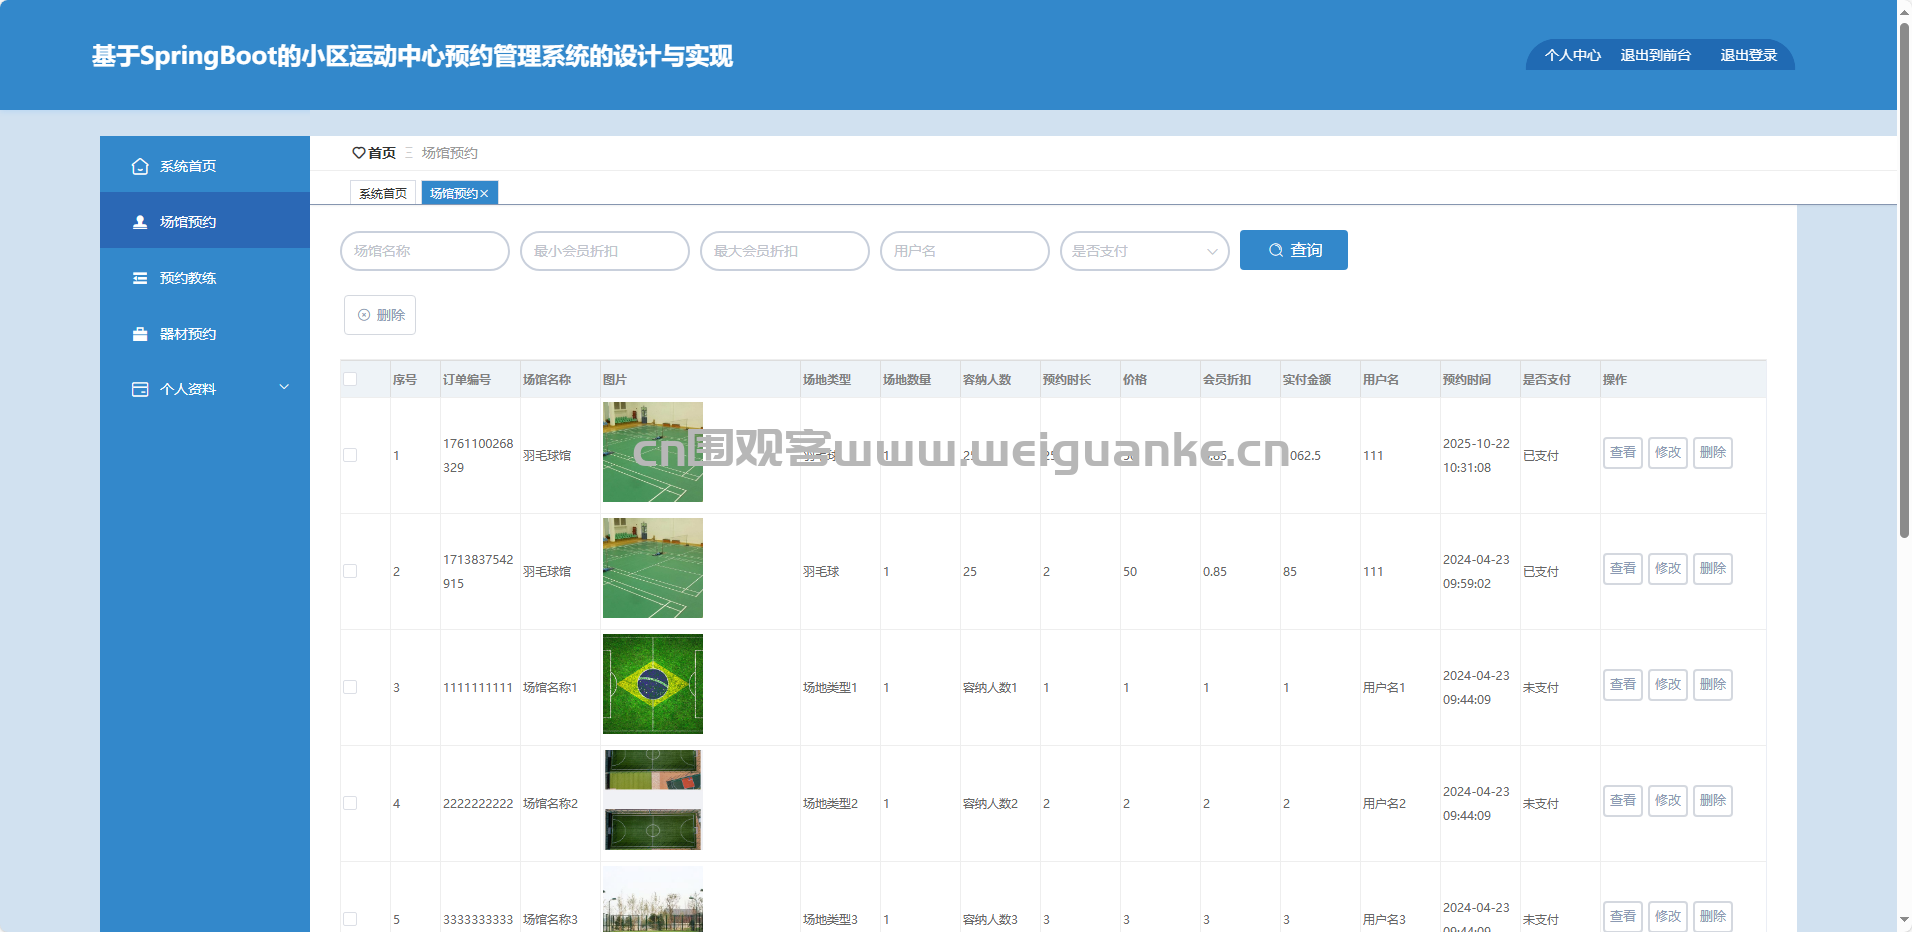Viewport: 1912px width, 932px height.
Task: Check the row 4 checkbox for 场馆名称2
Action: [350, 803]
